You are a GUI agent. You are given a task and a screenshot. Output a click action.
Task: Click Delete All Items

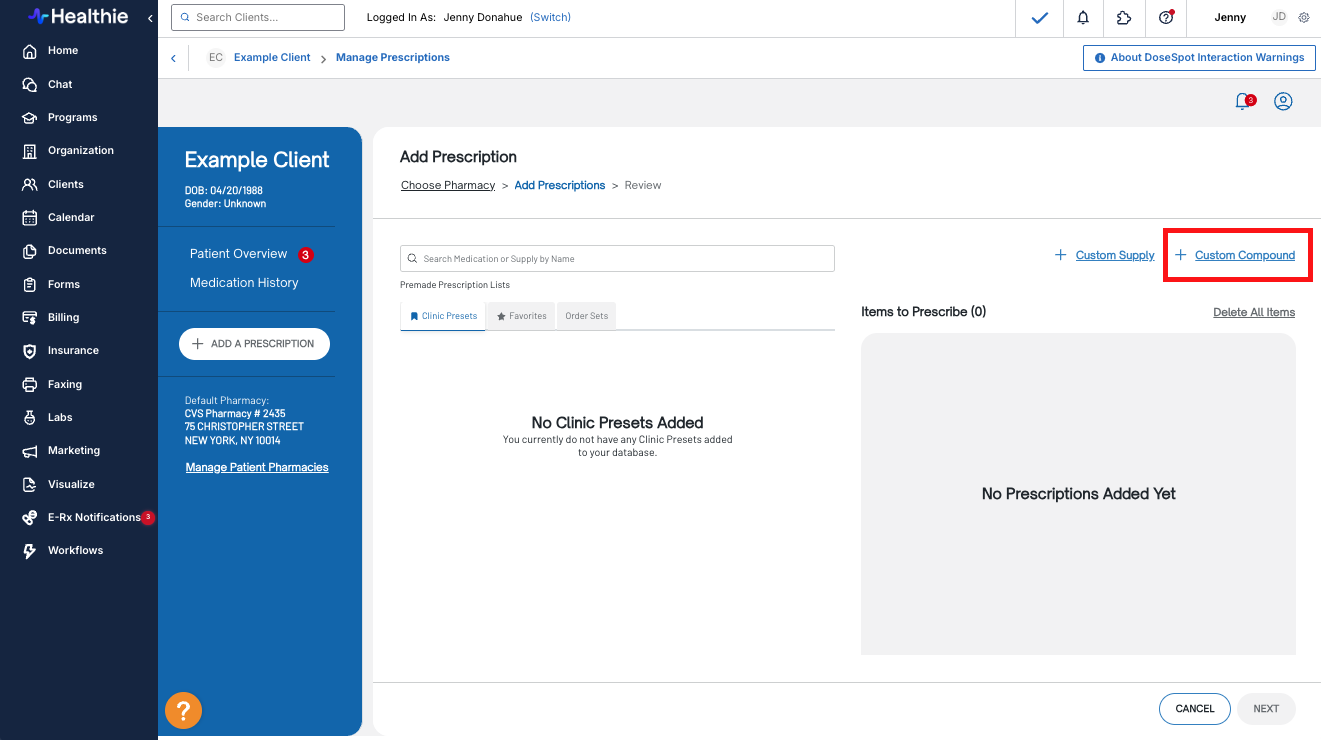tap(1254, 312)
